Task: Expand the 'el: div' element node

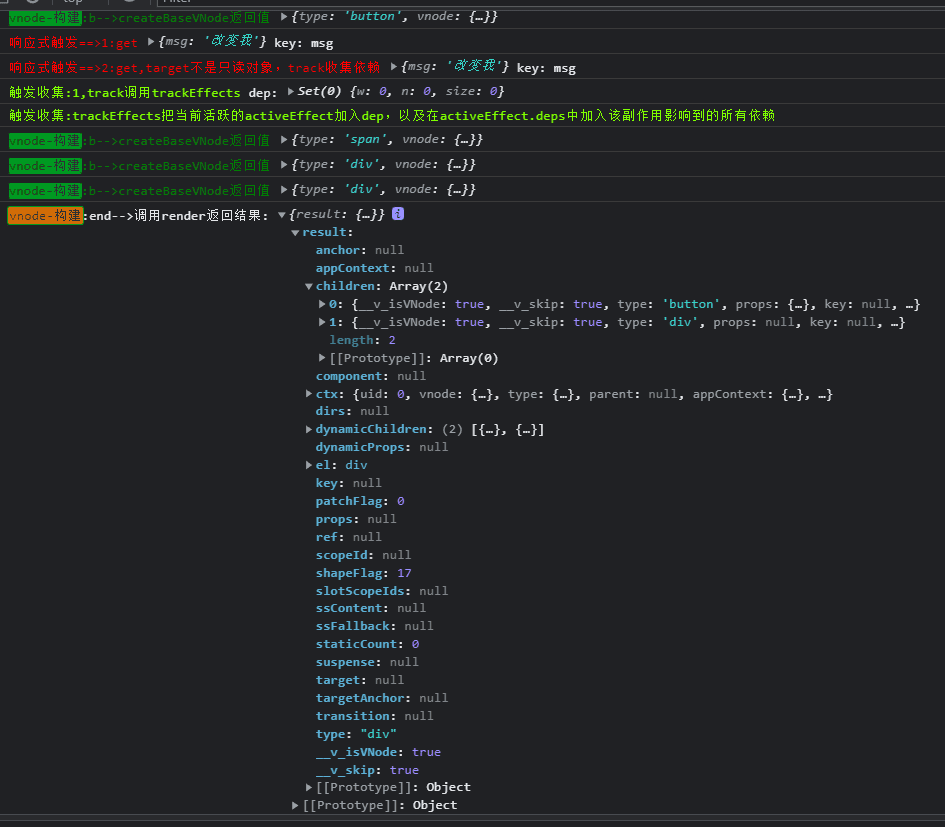Action: tap(309, 465)
